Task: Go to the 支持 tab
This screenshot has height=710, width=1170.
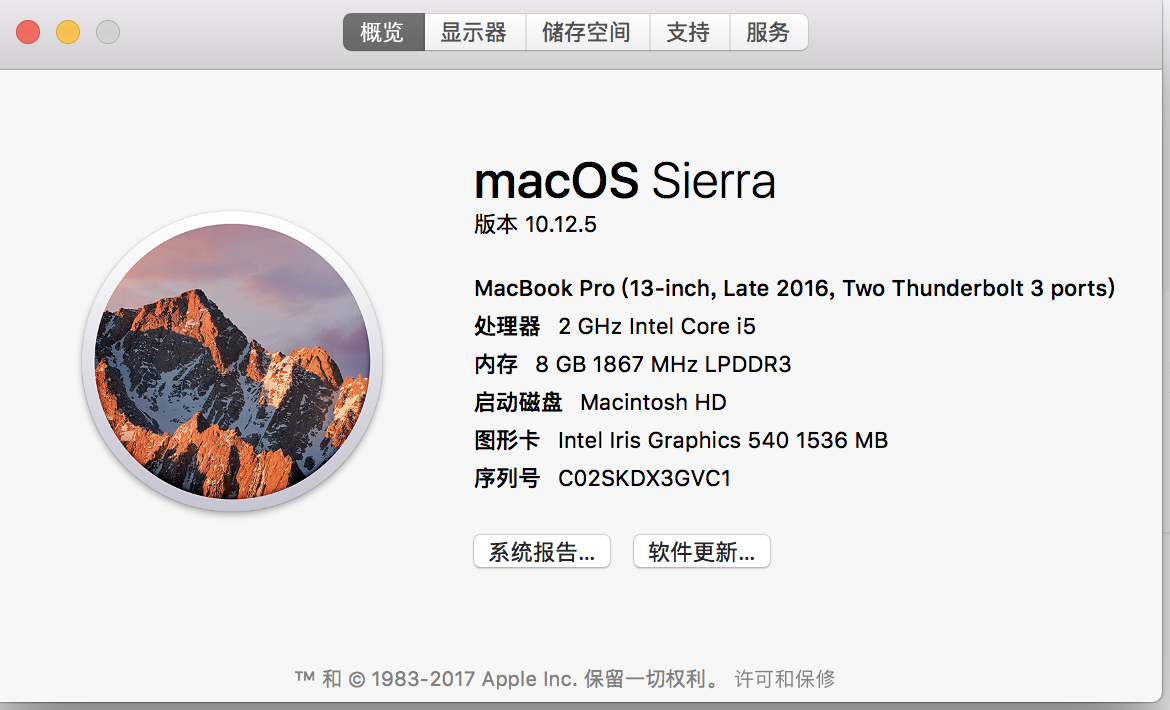Action: (689, 32)
